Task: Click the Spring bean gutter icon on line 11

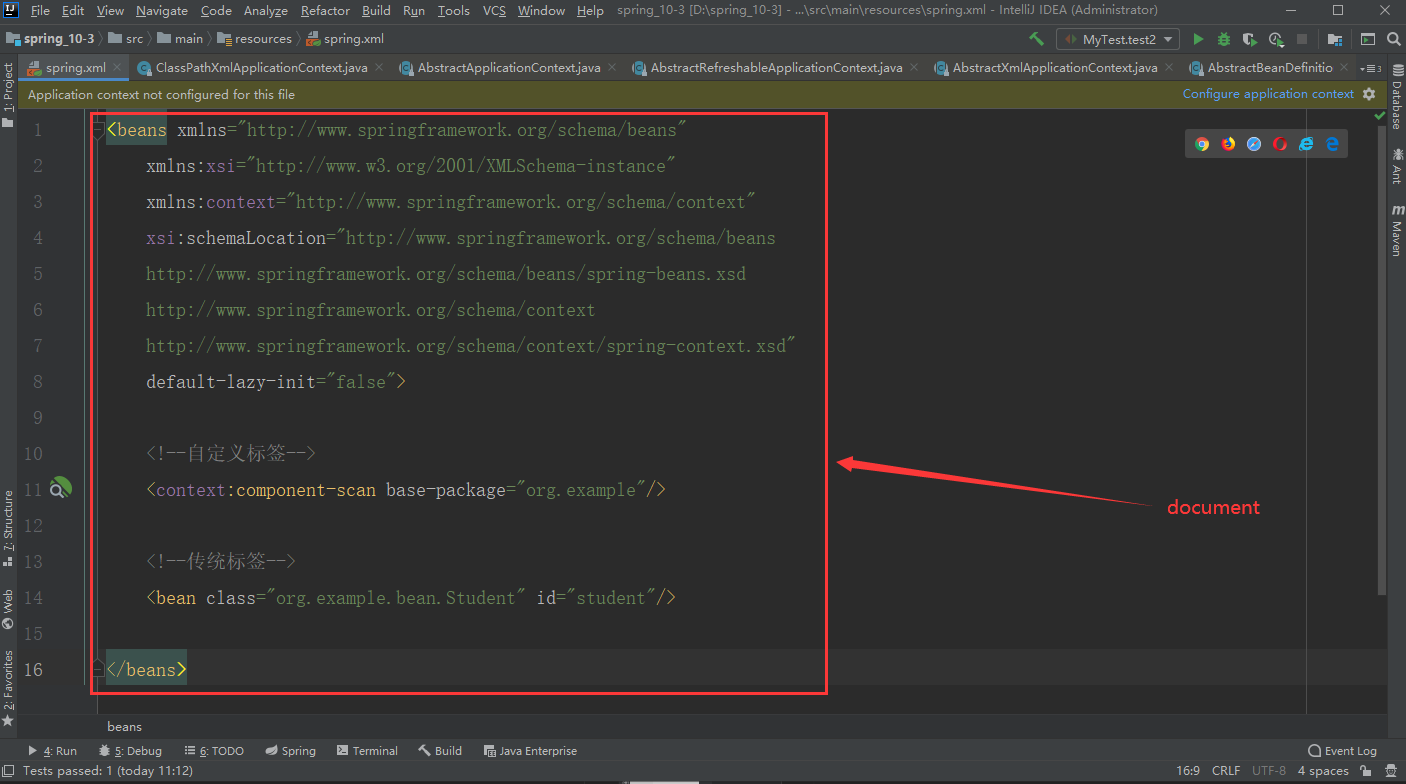Action: [x=61, y=488]
